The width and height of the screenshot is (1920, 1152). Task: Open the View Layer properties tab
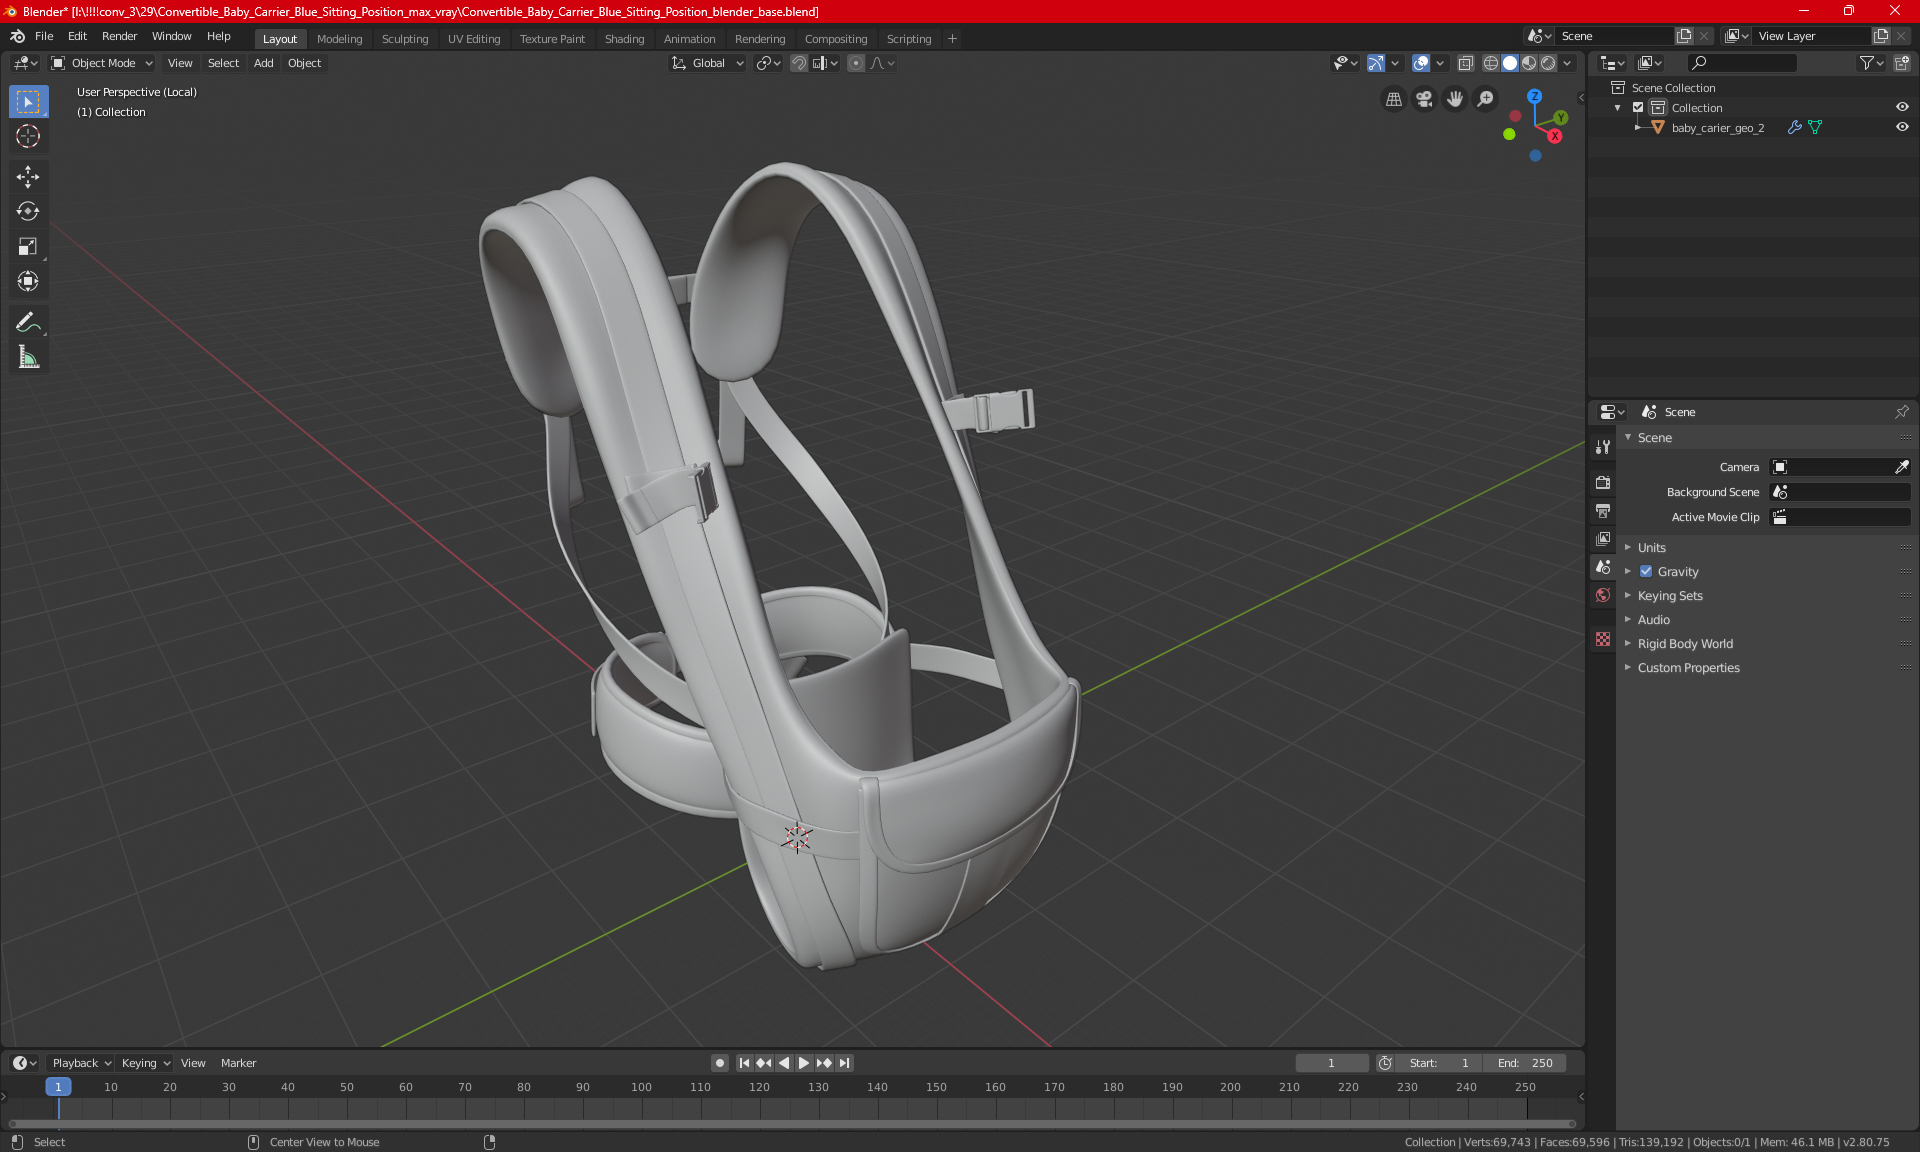pos(1603,538)
